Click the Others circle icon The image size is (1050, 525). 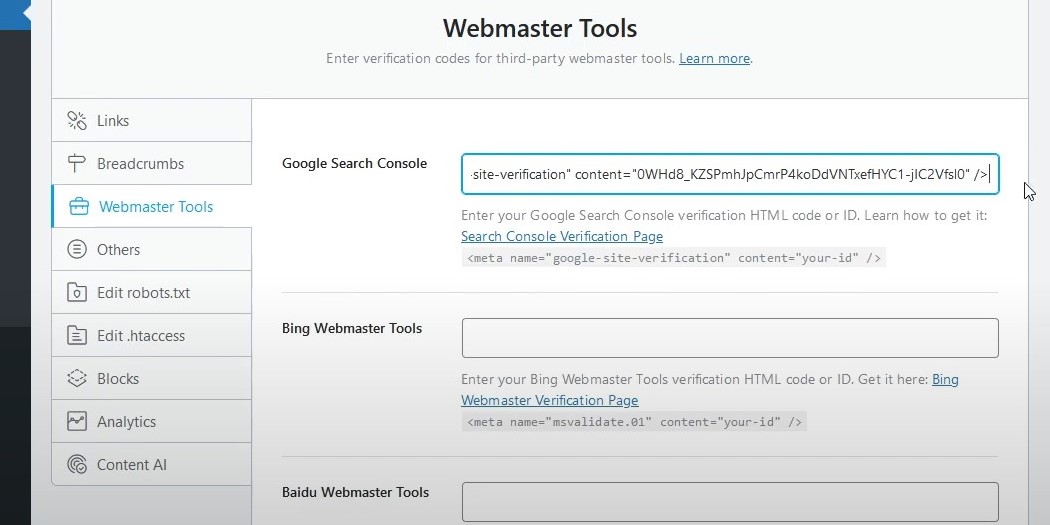point(77,250)
